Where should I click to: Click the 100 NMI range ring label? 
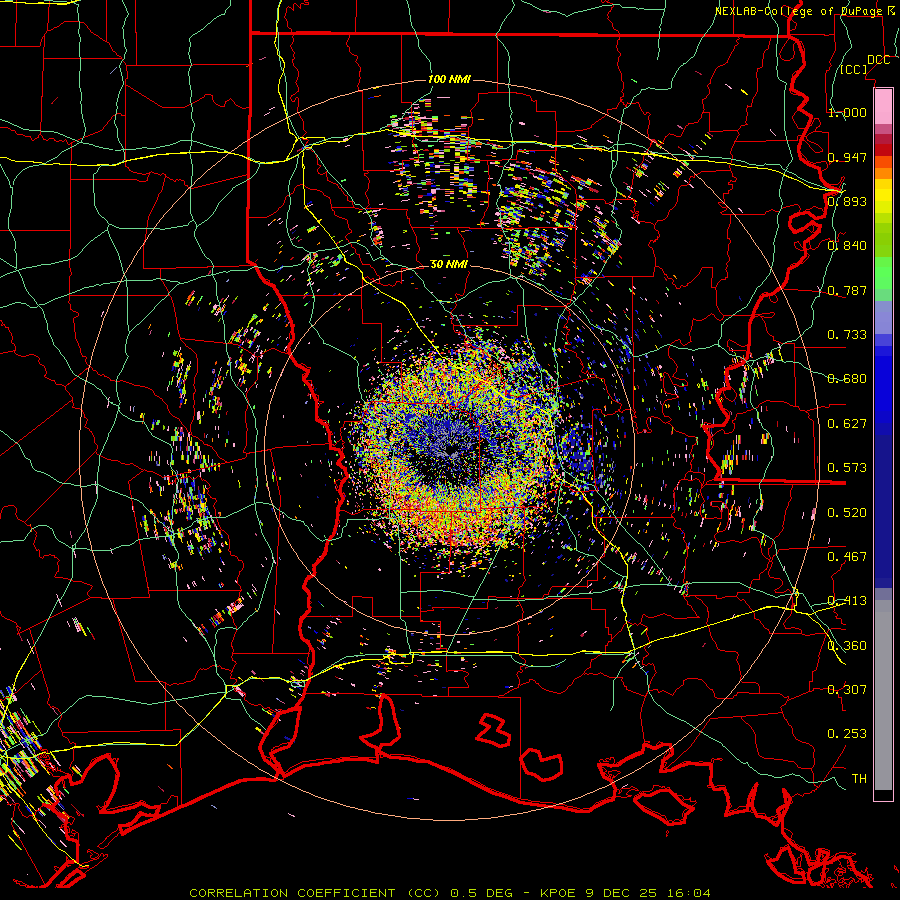(x=449, y=79)
